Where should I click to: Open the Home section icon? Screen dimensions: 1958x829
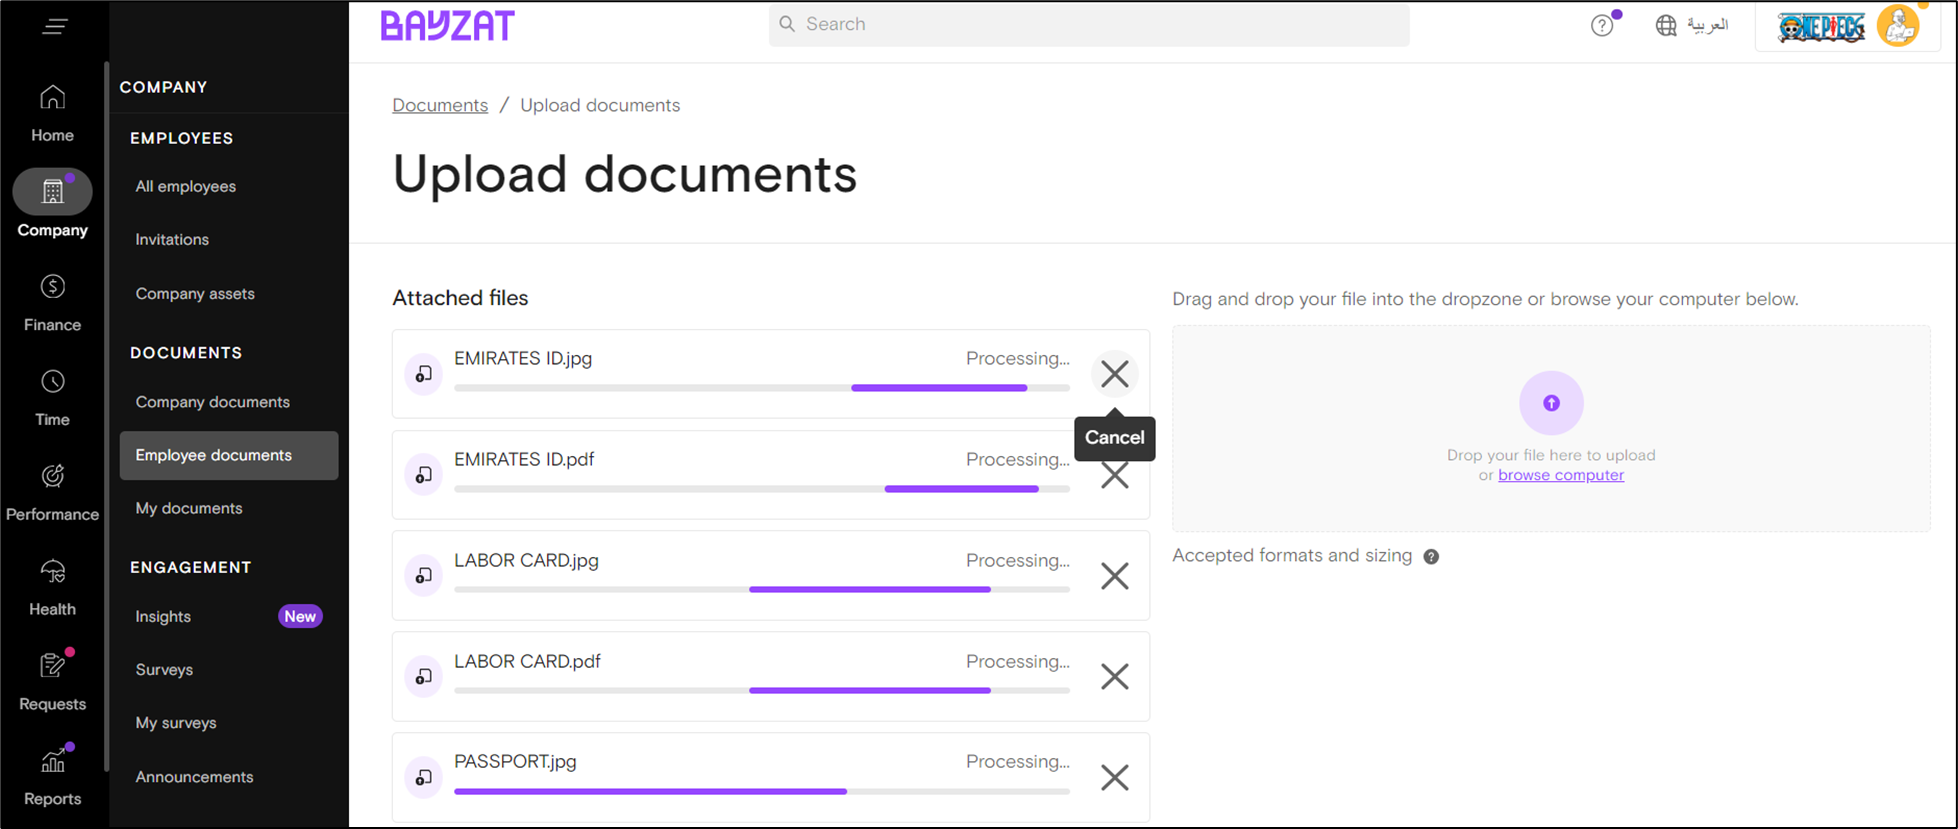pos(52,98)
